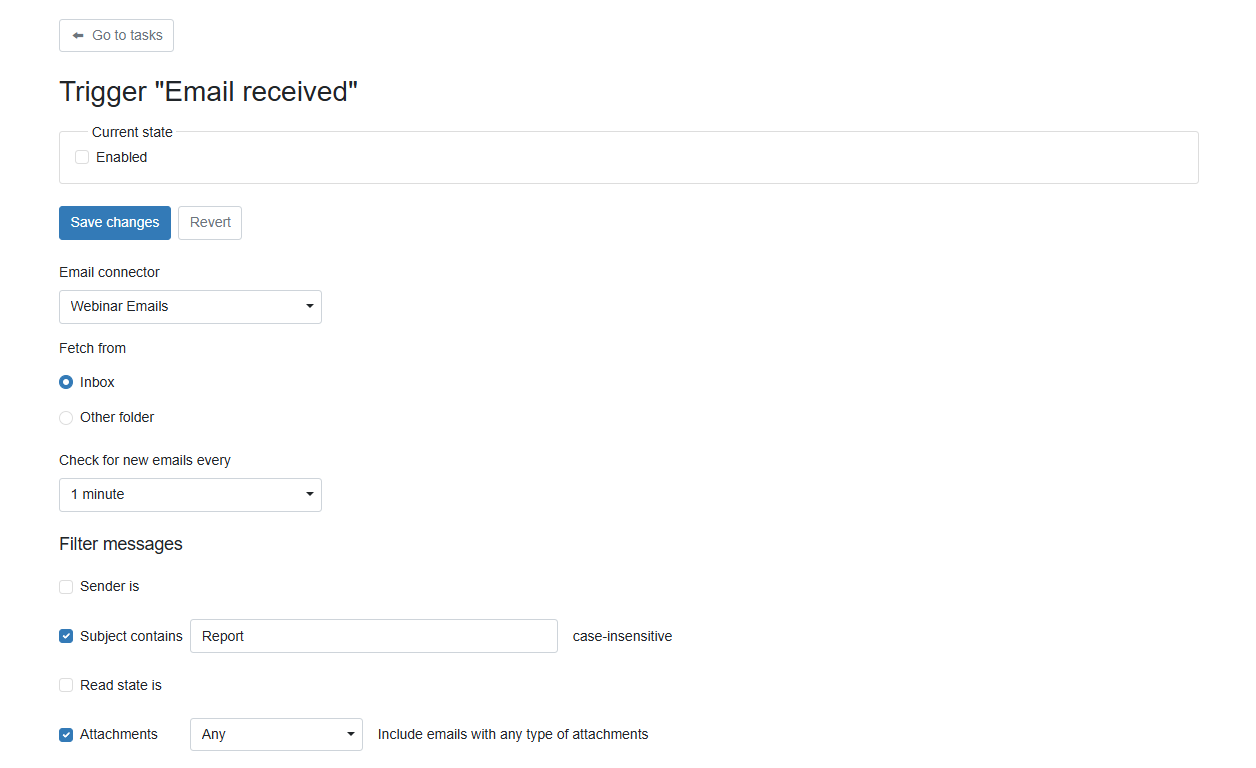1256x768 pixels.
Task: Uncheck the Attachments filter checkbox
Action: (x=66, y=735)
